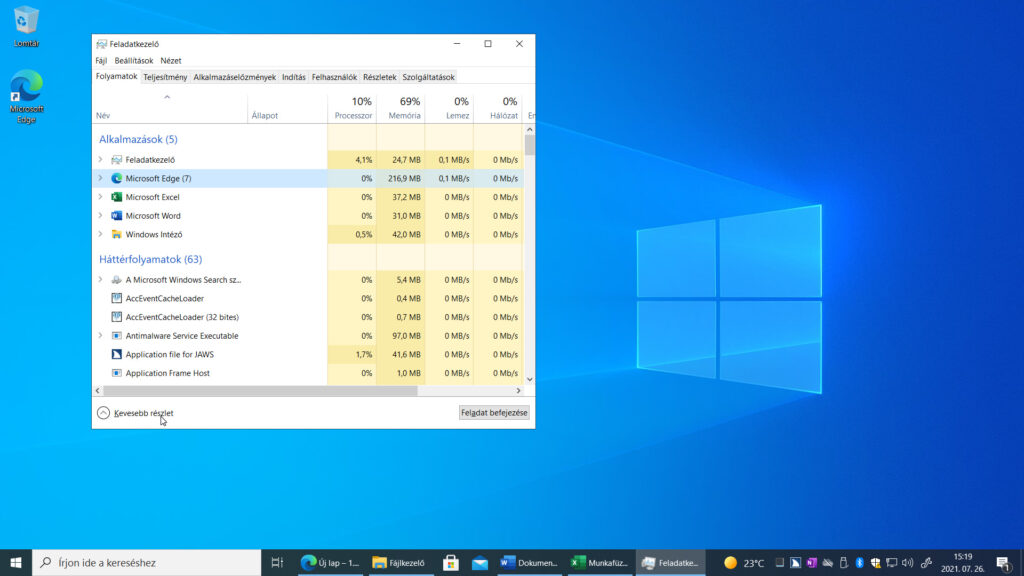Switch to Word Dokumen... taskbar button
Screen dimensions: 1024x576
pos(529,562)
